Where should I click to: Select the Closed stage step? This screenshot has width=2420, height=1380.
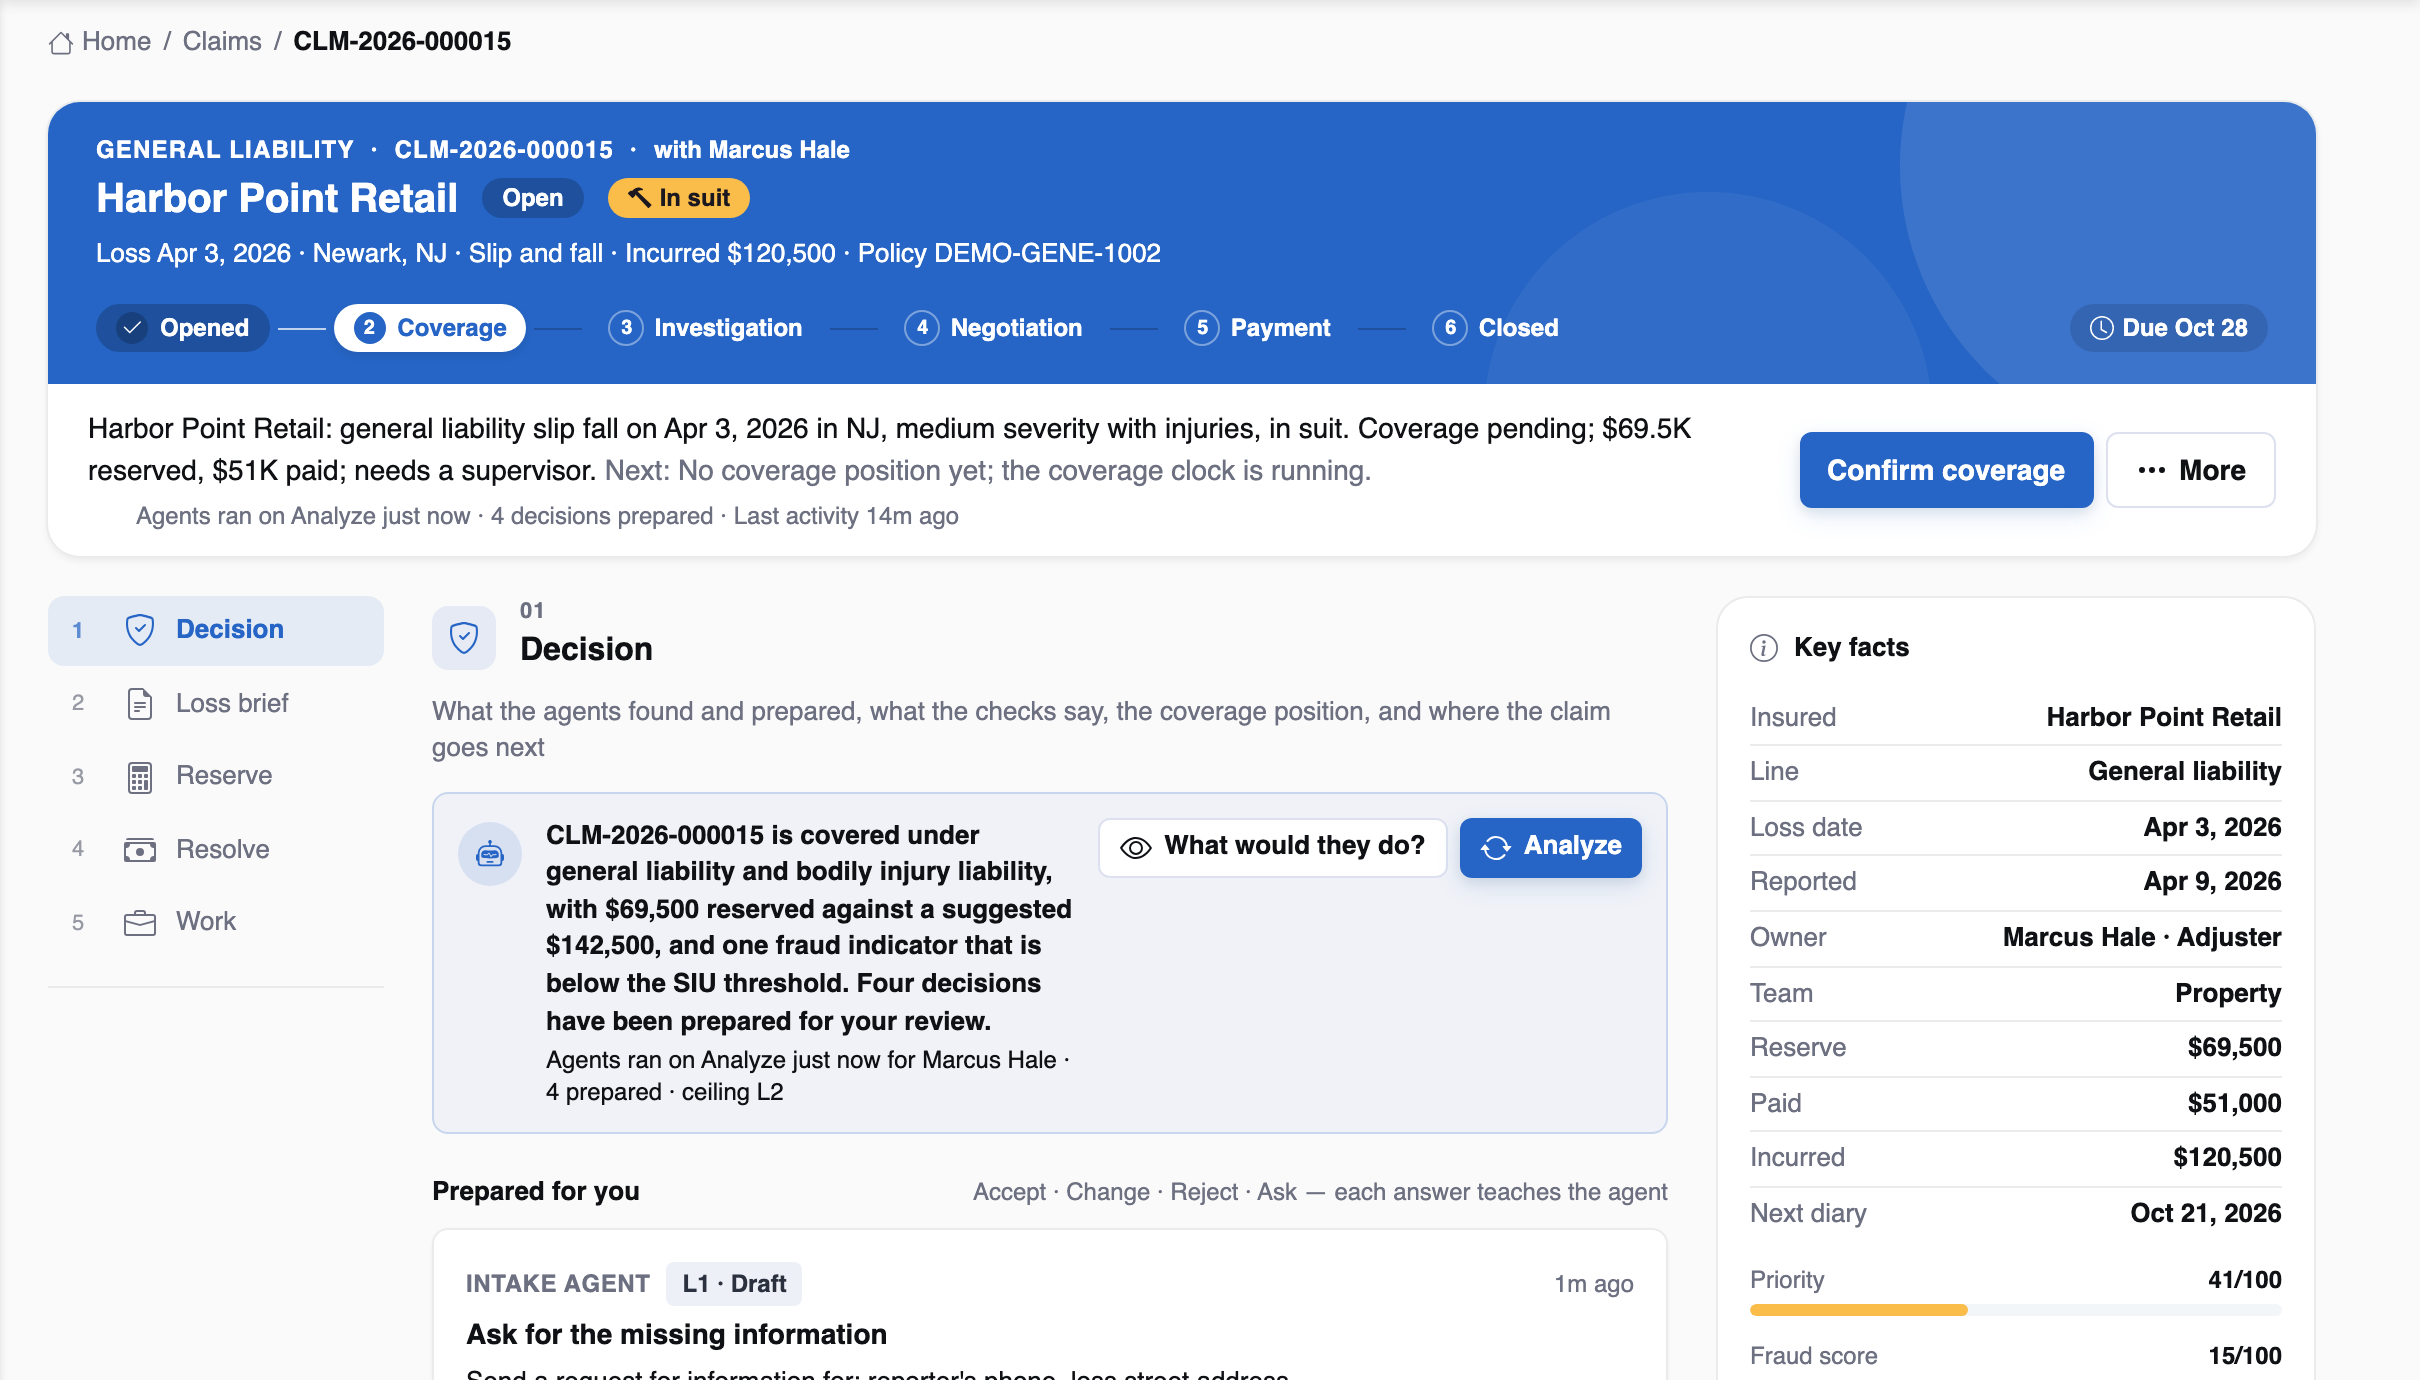pos(1496,328)
